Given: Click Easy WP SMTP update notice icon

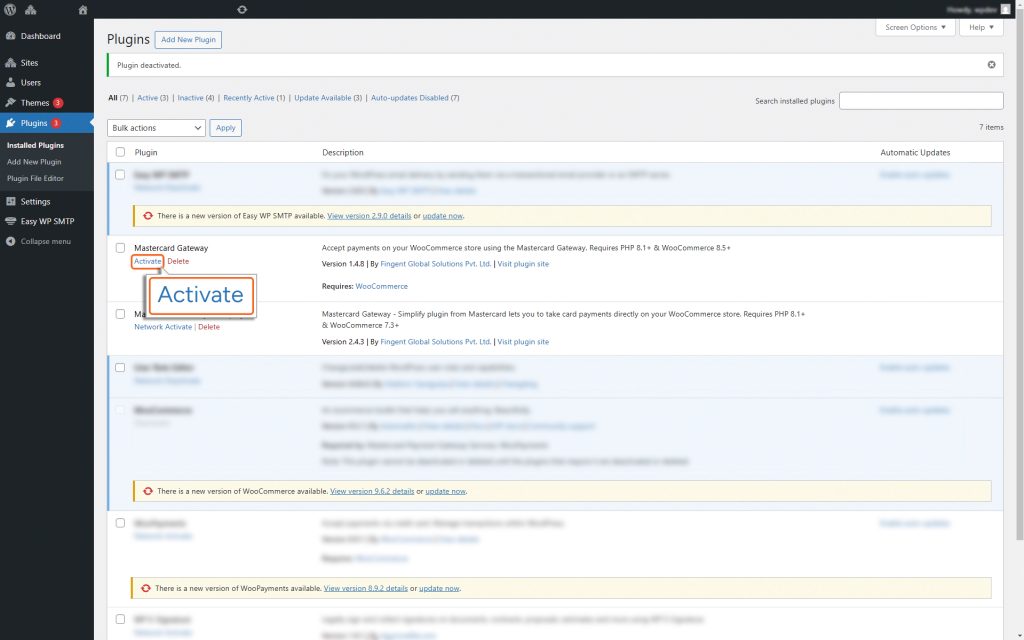Looking at the screenshot, I should tap(148, 216).
